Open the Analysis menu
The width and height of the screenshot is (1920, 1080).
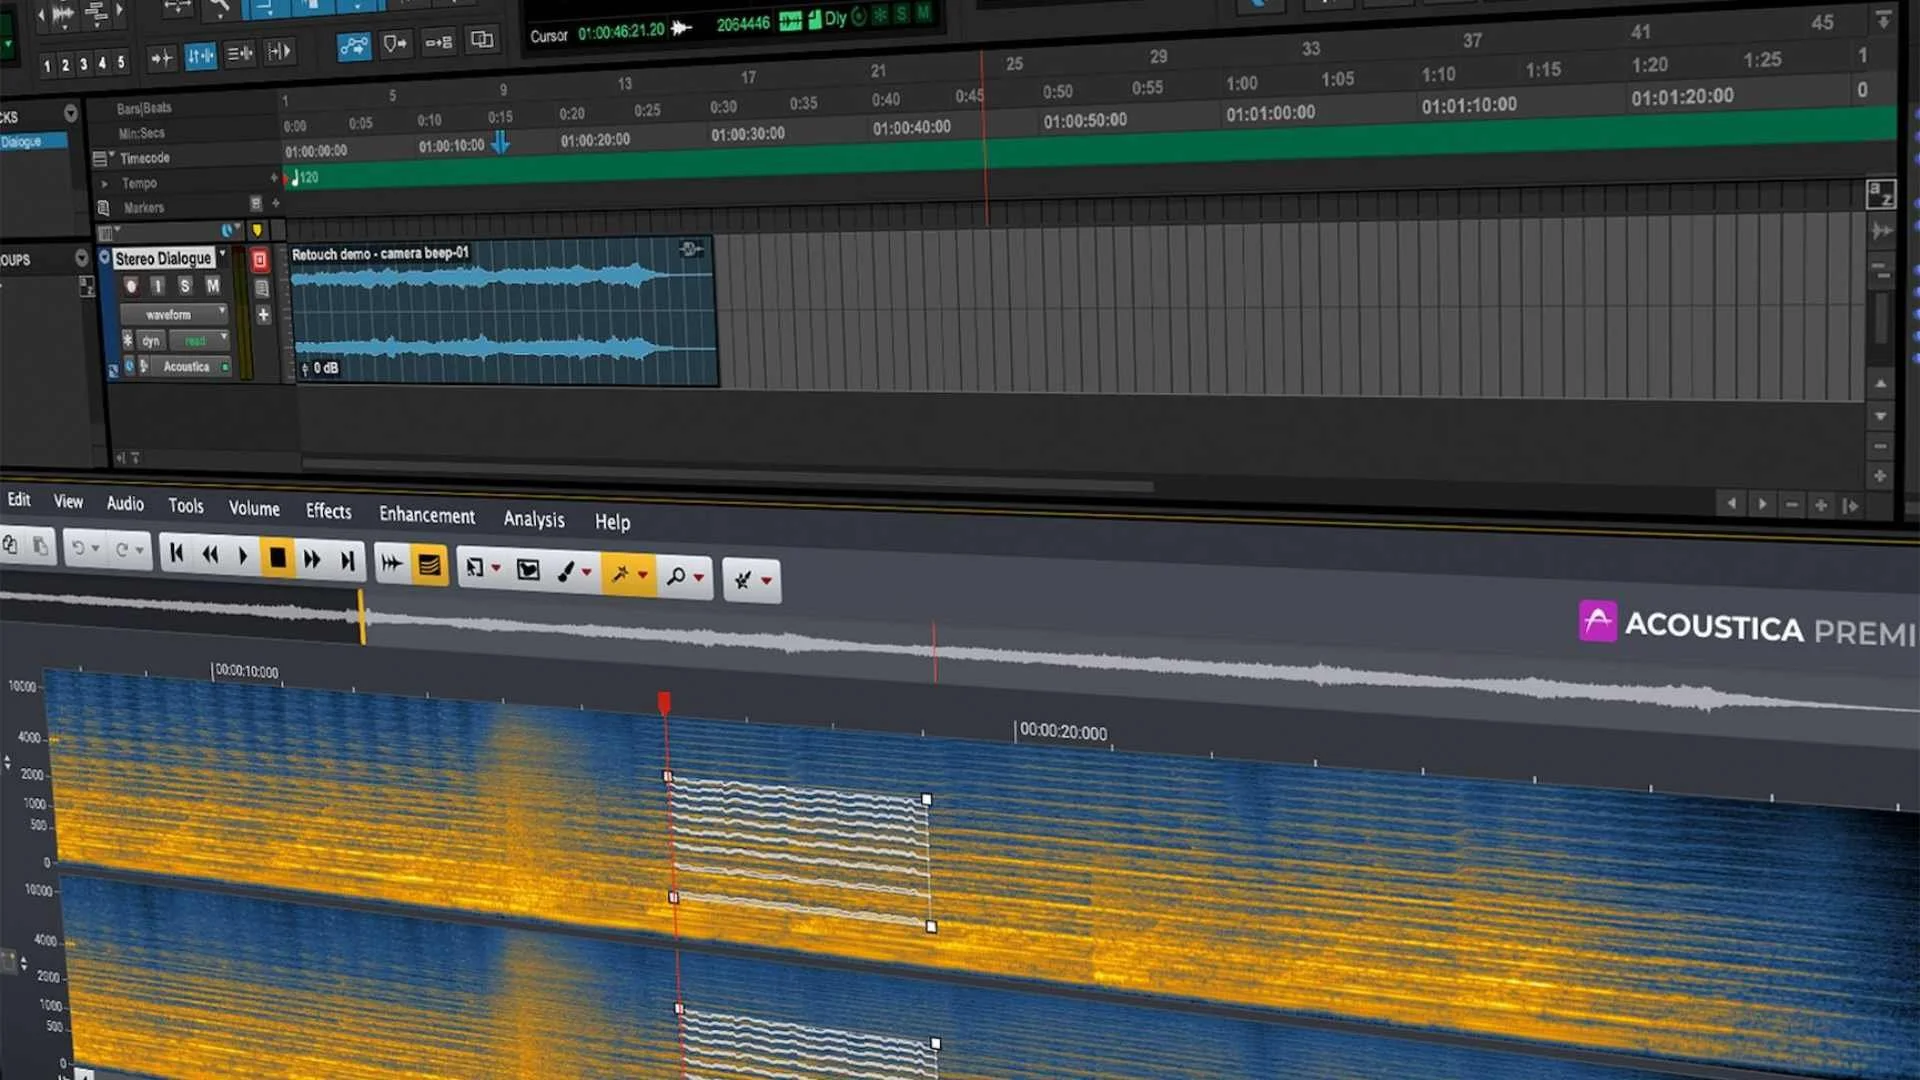tap(534, 519)
